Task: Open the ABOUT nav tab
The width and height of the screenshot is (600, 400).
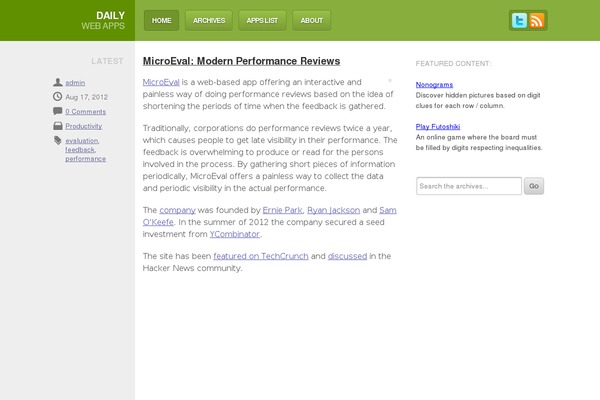Action: [311, 20]
